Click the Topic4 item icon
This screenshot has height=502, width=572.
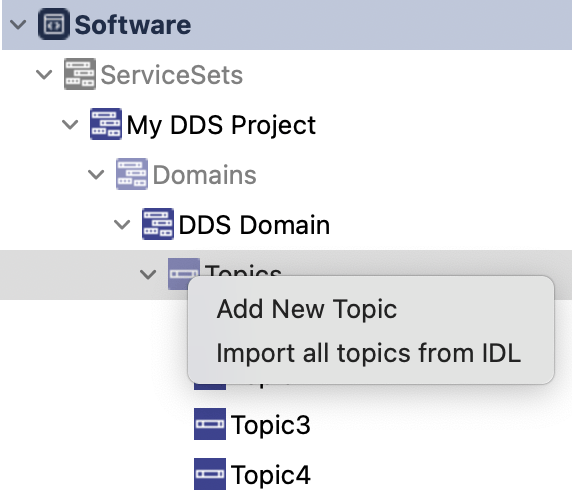tap(210, 474)
